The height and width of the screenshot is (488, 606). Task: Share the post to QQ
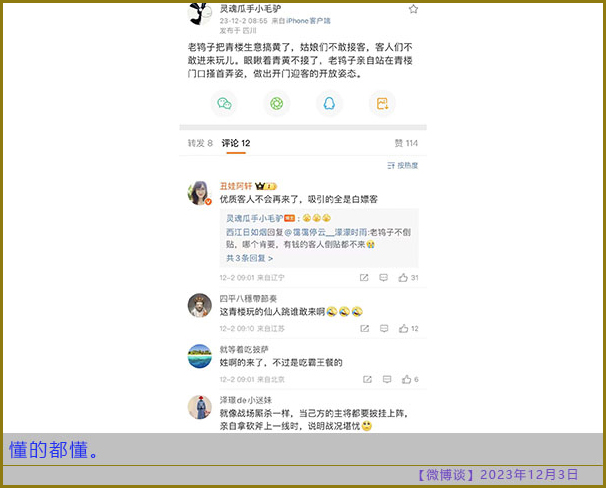tap(329, 104)
